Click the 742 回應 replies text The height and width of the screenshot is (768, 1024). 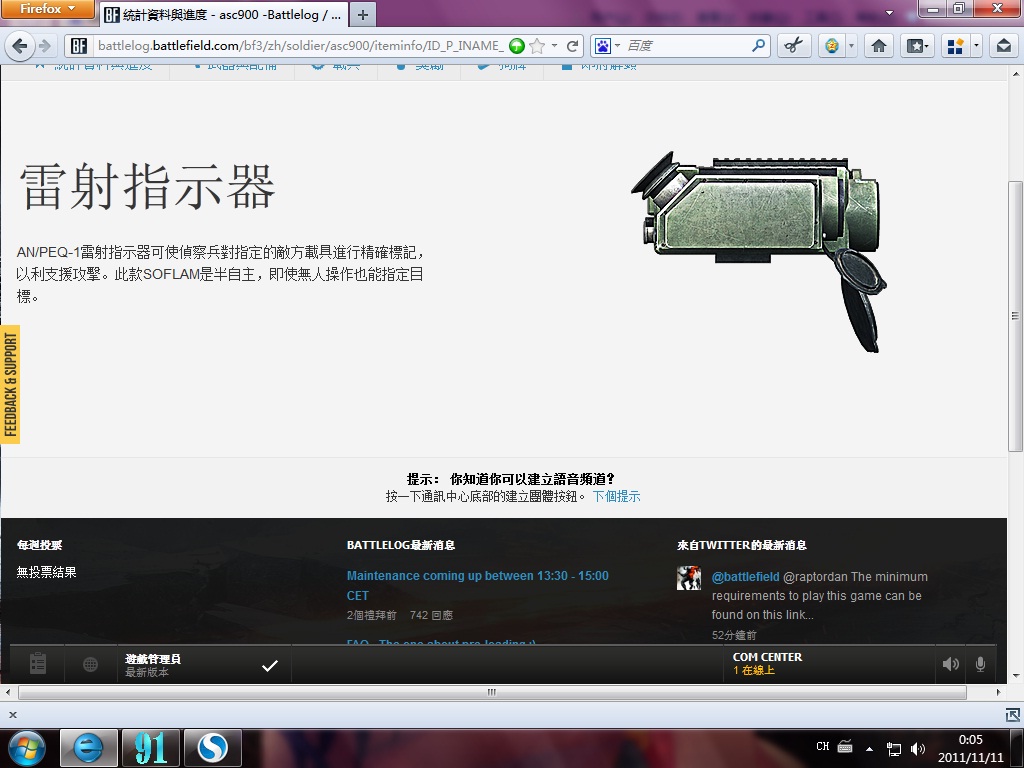(431, 615)
